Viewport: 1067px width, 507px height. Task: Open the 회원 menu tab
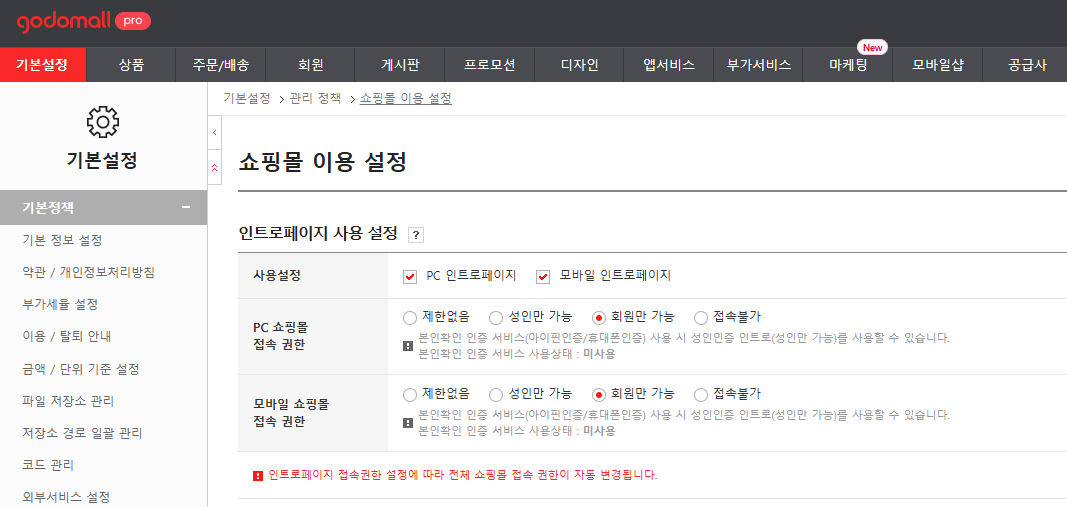coord(310,65)
